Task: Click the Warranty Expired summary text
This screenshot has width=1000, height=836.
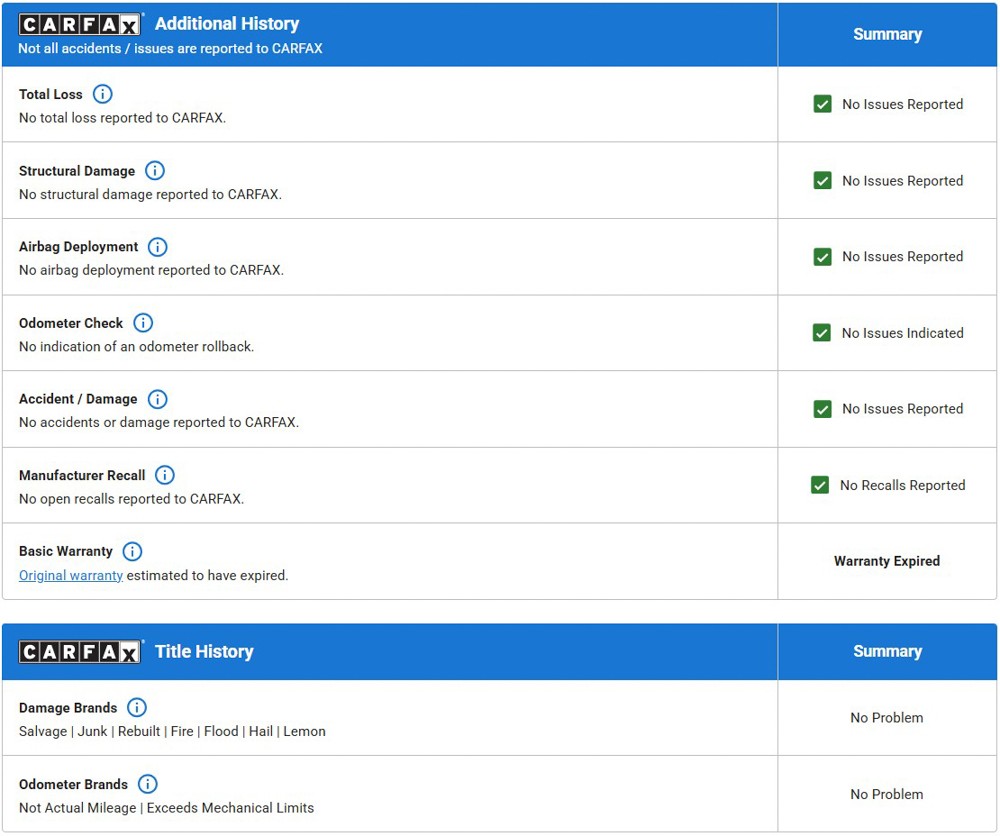Action: [886, 561]
